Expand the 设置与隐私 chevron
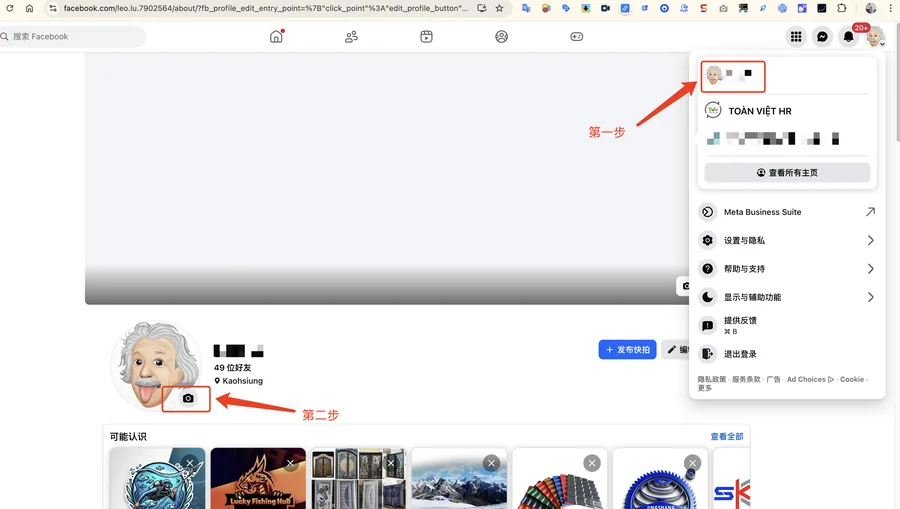Screen dimensions: 900x509 pos(871,240)
